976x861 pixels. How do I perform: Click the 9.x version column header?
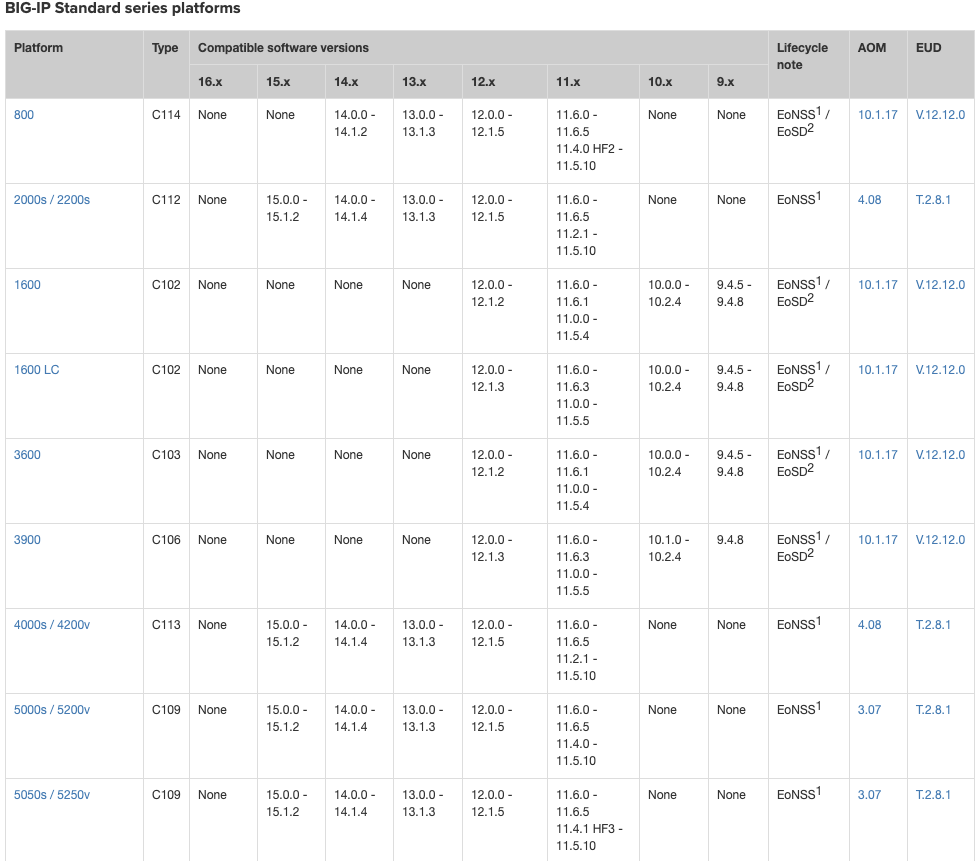coord(738,82)
